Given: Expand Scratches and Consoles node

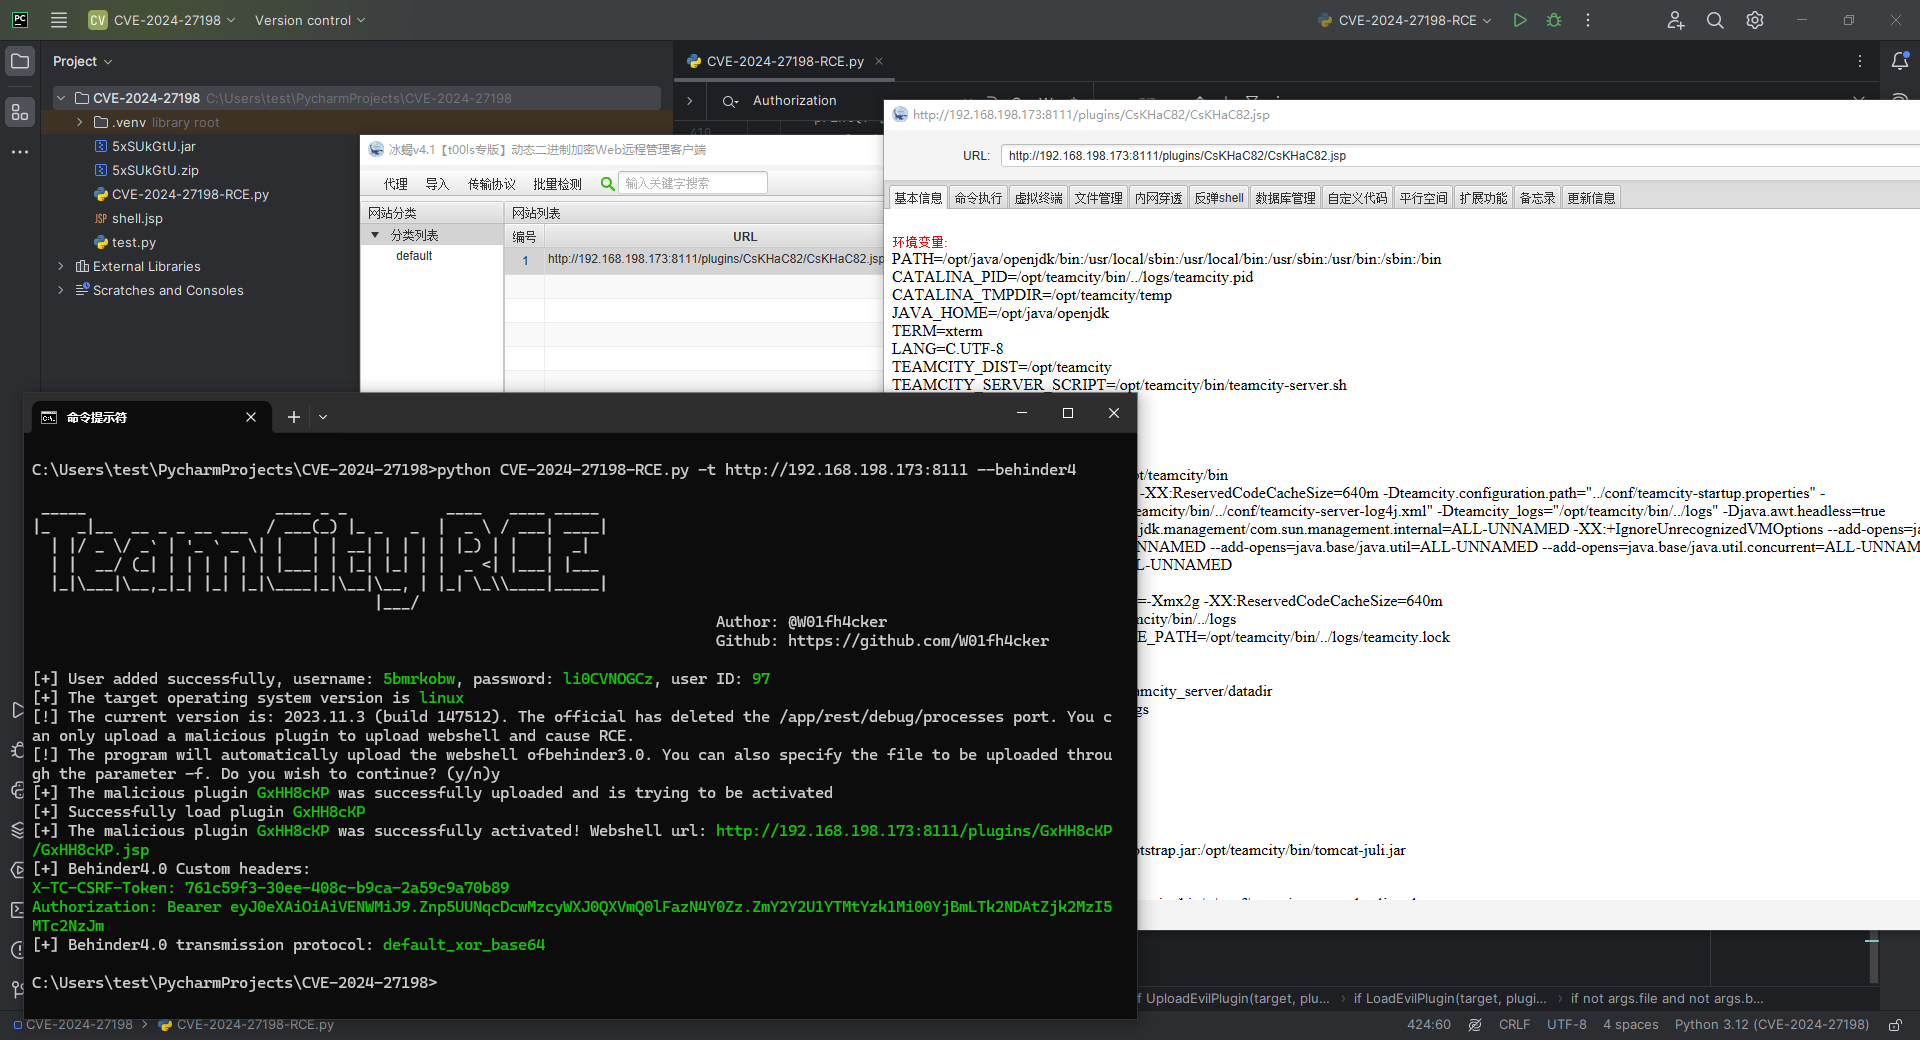Looking at the screenshot, I should pyautogui.click(x=61, y=290).
